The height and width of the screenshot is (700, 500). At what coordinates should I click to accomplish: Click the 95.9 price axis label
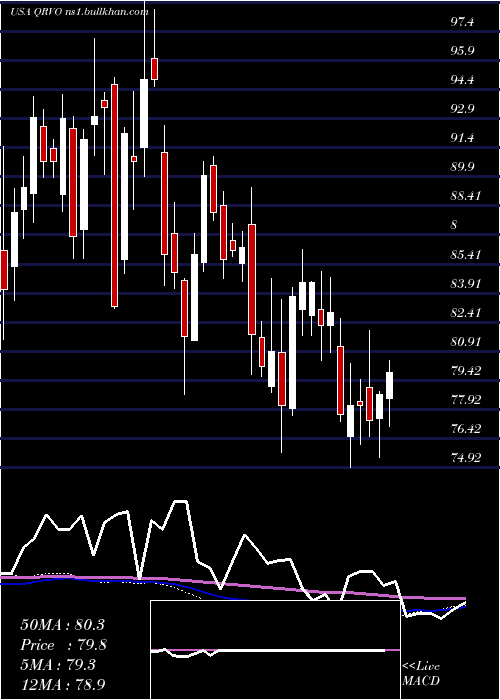463,52
